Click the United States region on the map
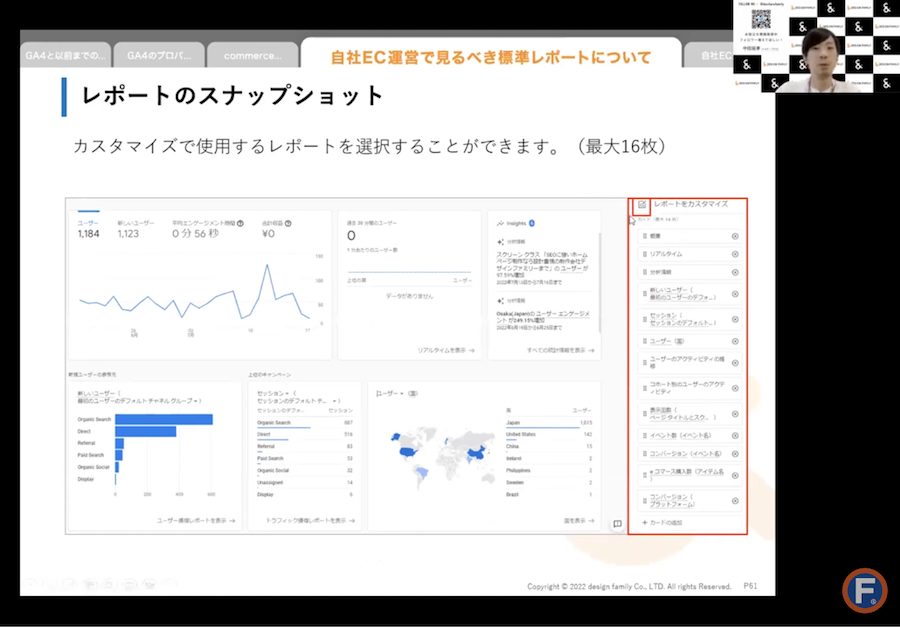The height and width of the screenshot is (628, 900). (x=408, y=452)
